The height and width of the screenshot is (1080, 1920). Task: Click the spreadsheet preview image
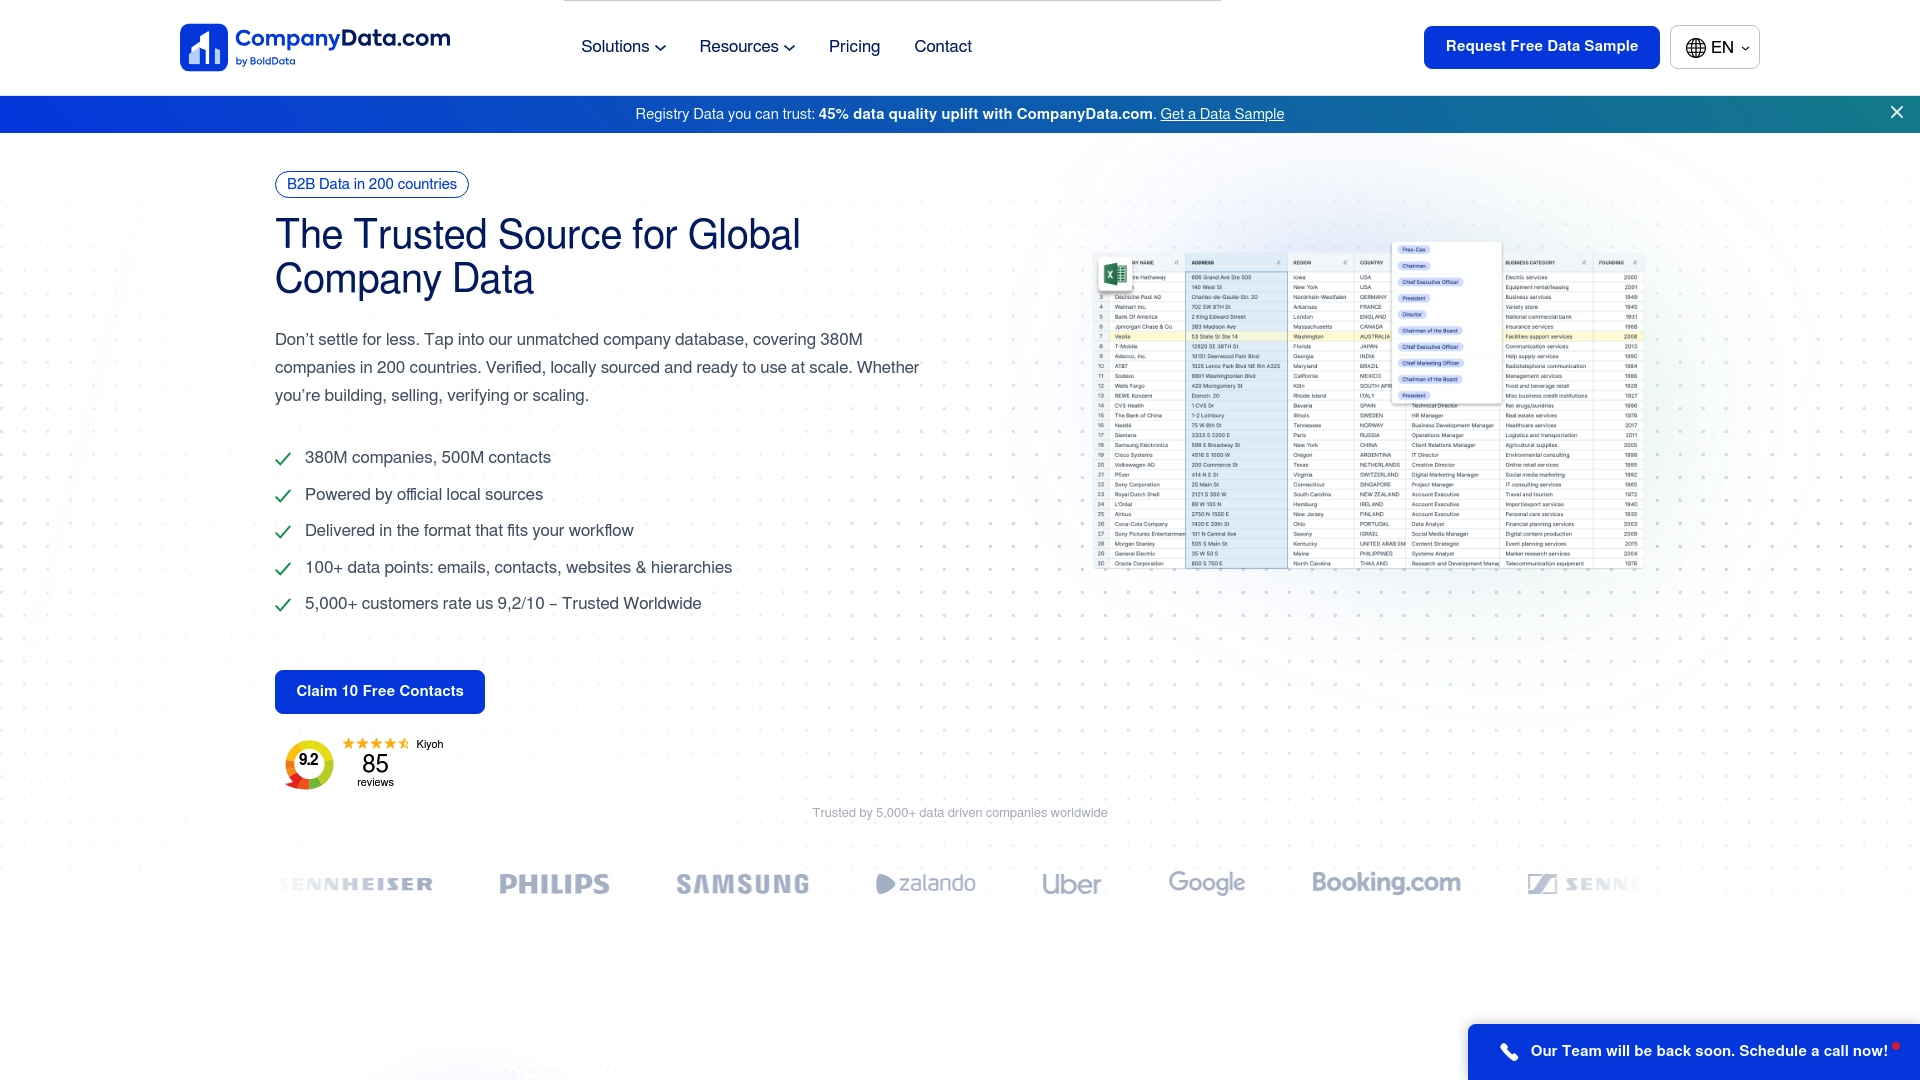(x=1370, y=410)
